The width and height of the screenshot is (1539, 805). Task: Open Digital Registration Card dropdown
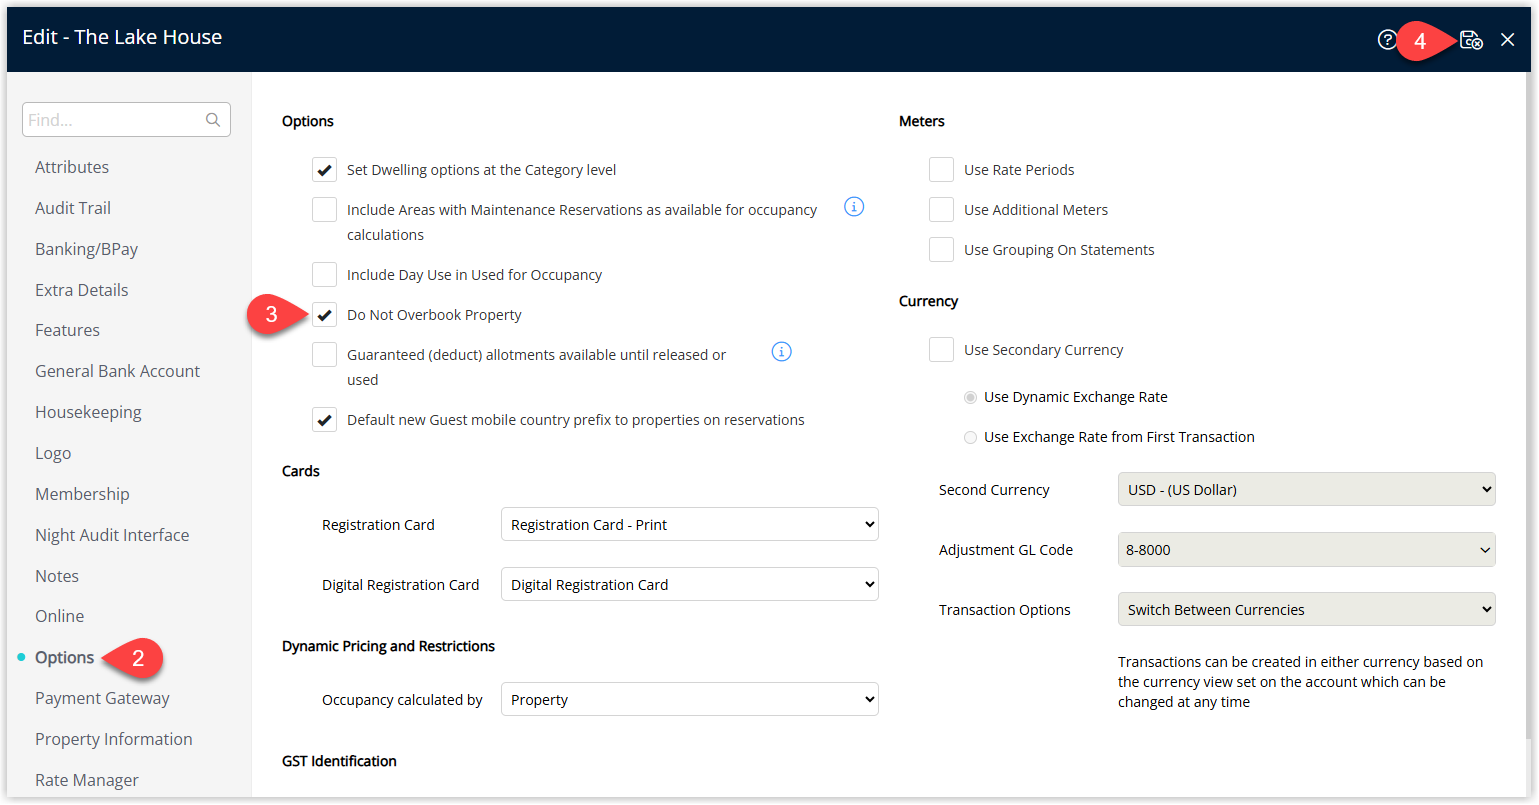tap(690, 585)
